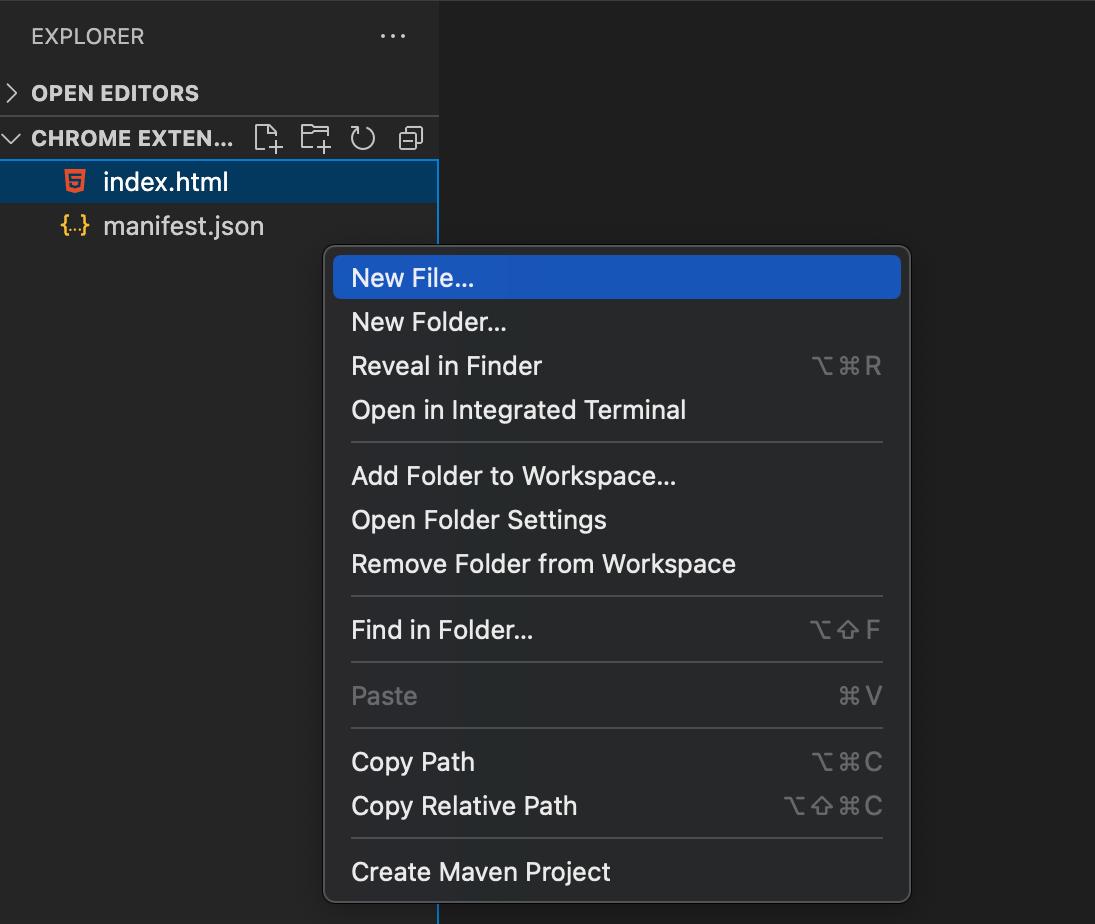
Task: Choose Find in Folder... from the menu
Action: (440, 629)
